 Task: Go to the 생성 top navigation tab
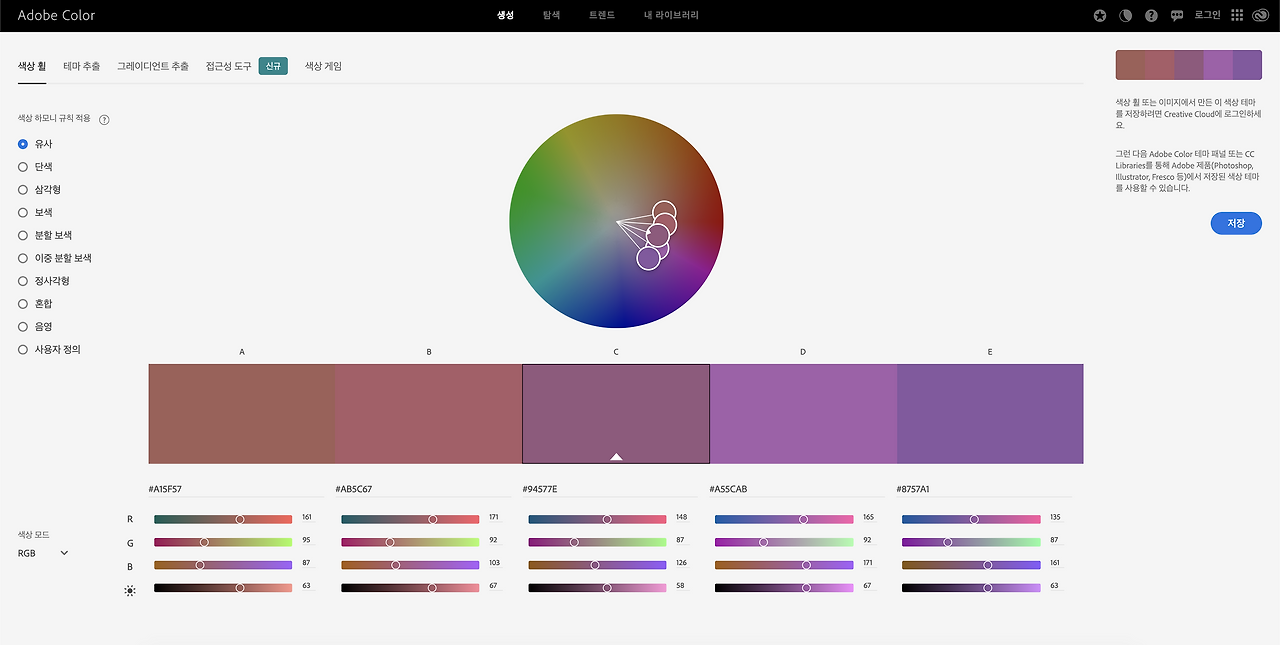(x=505, y=16)
